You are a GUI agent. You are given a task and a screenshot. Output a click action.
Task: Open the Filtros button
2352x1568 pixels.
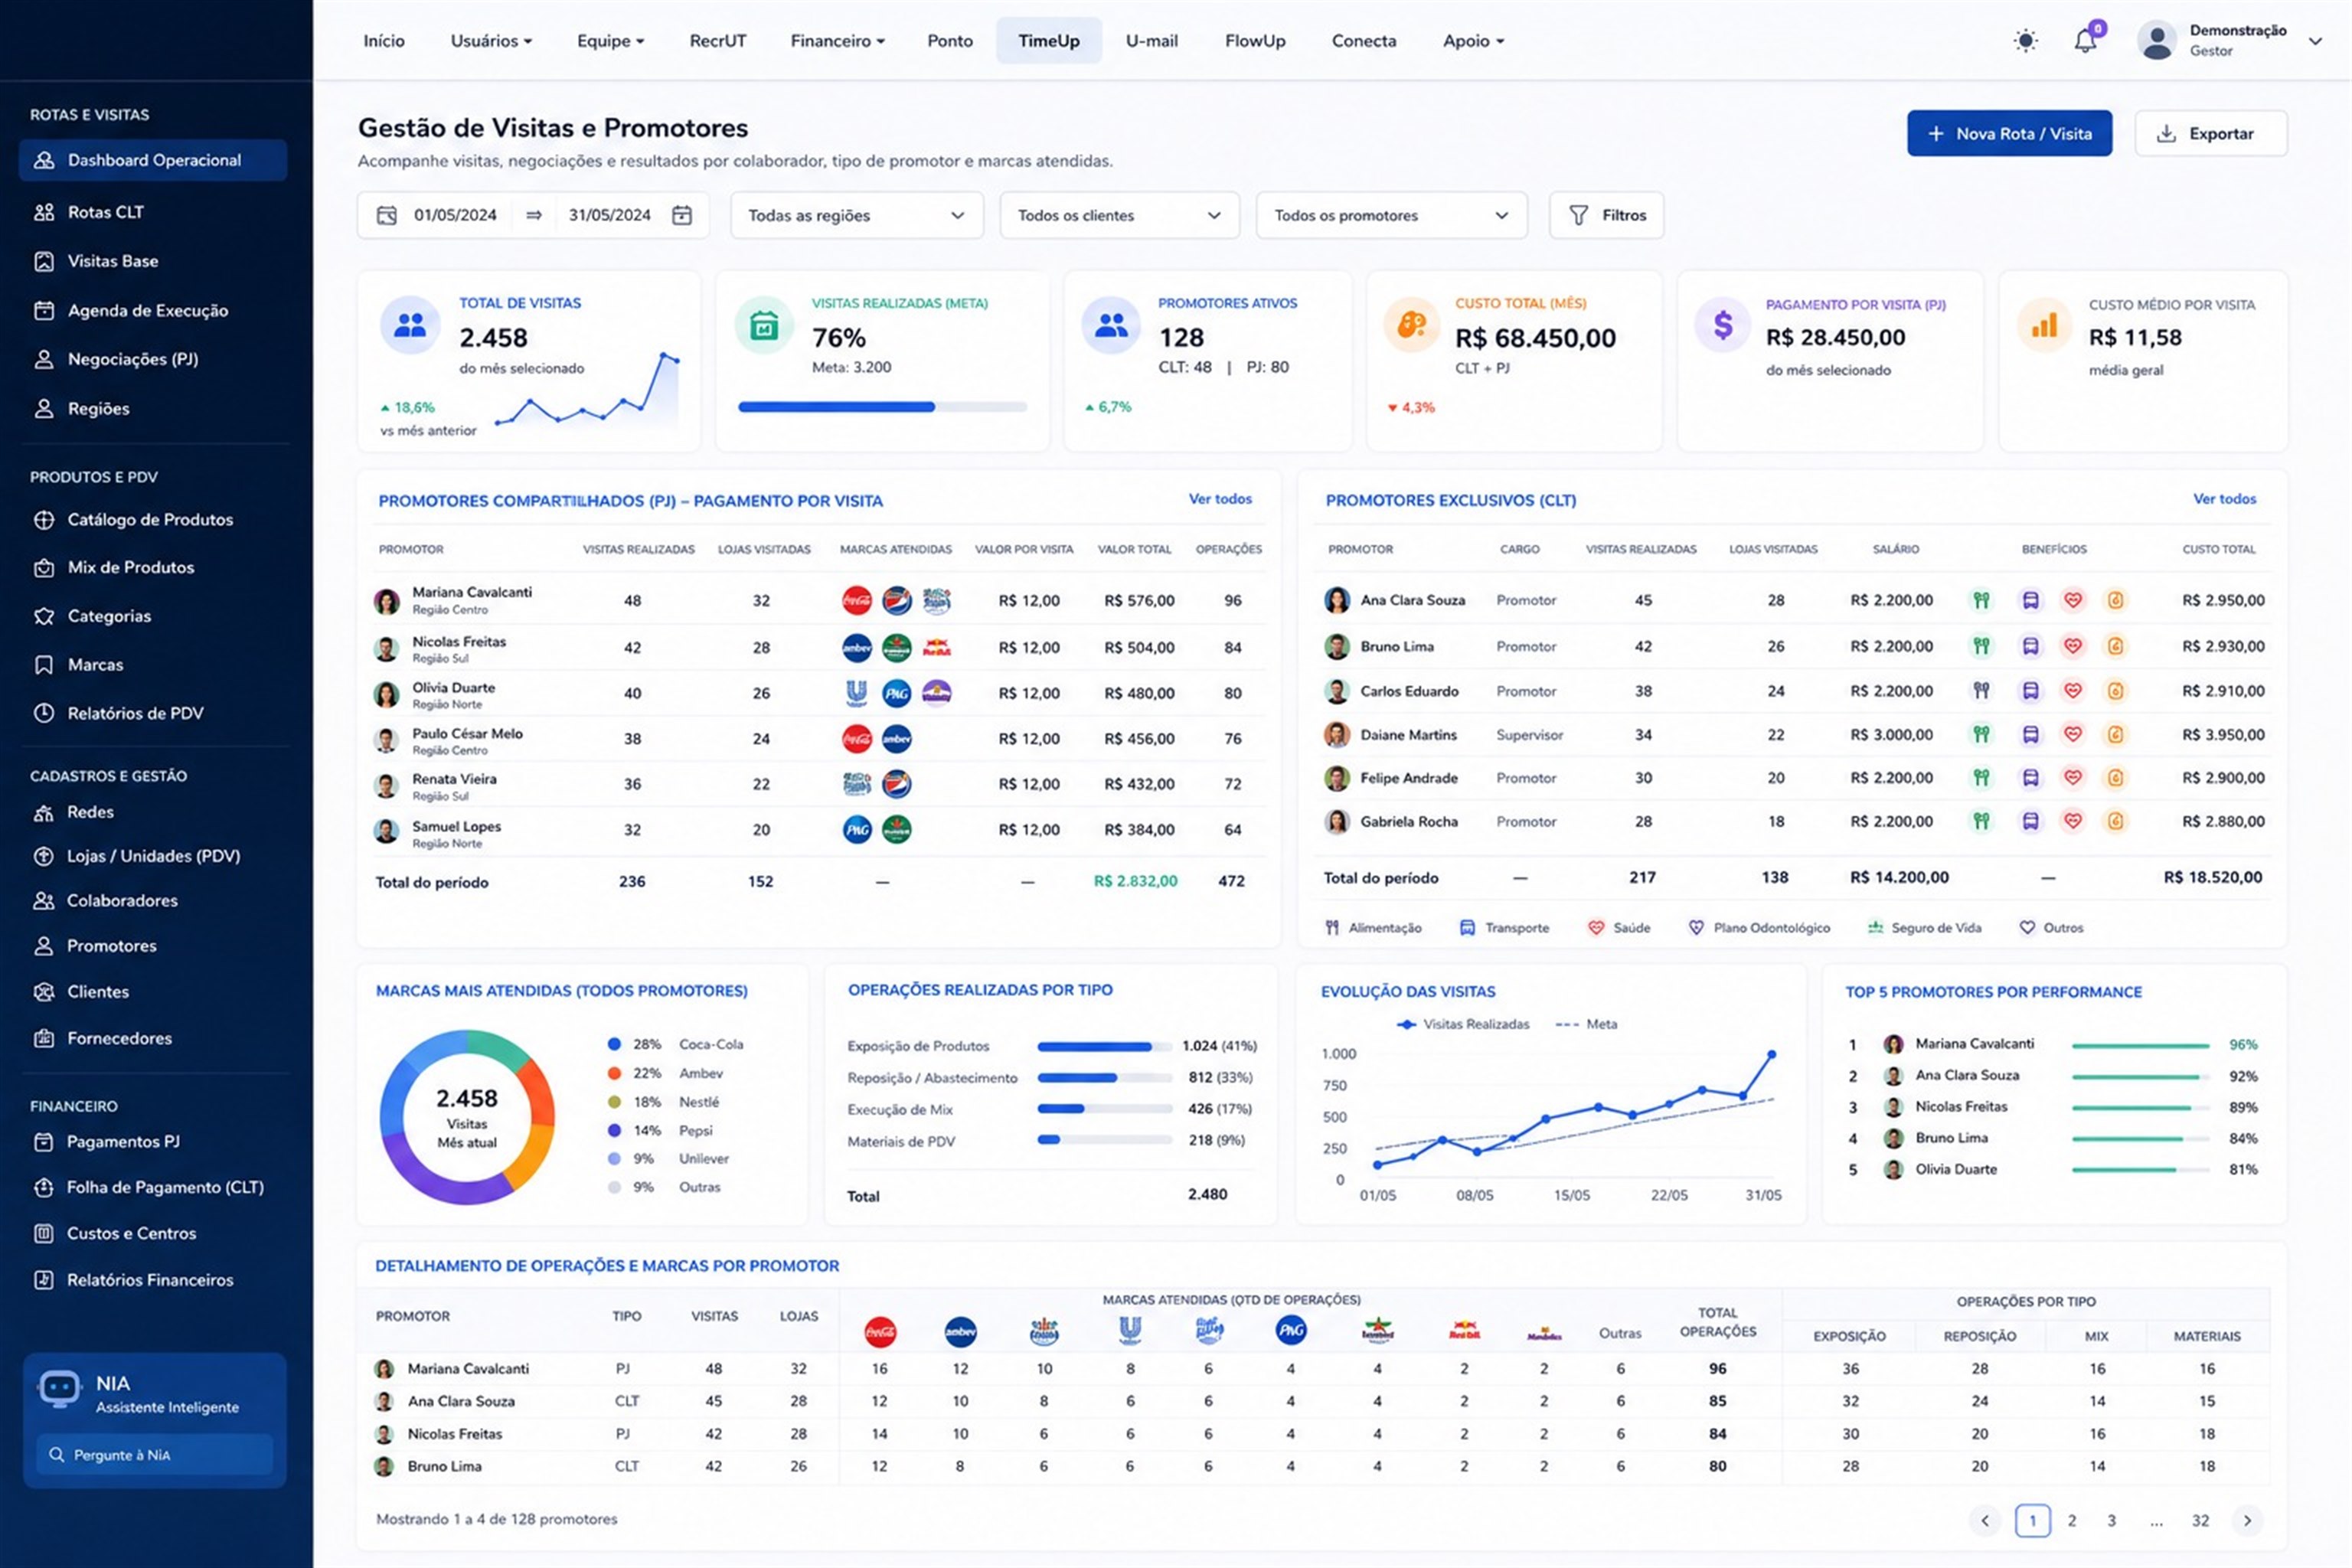click(x=1606, y=215)
